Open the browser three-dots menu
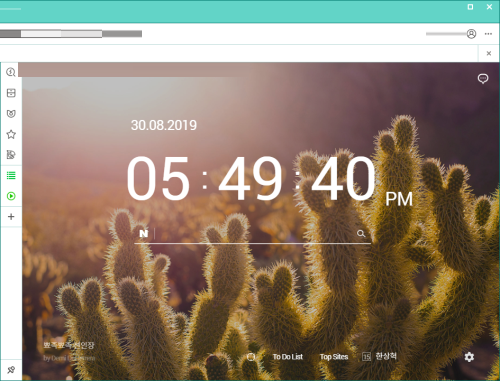Image resolution: width=500 pixels, height=381 pixels. point(488,34)
